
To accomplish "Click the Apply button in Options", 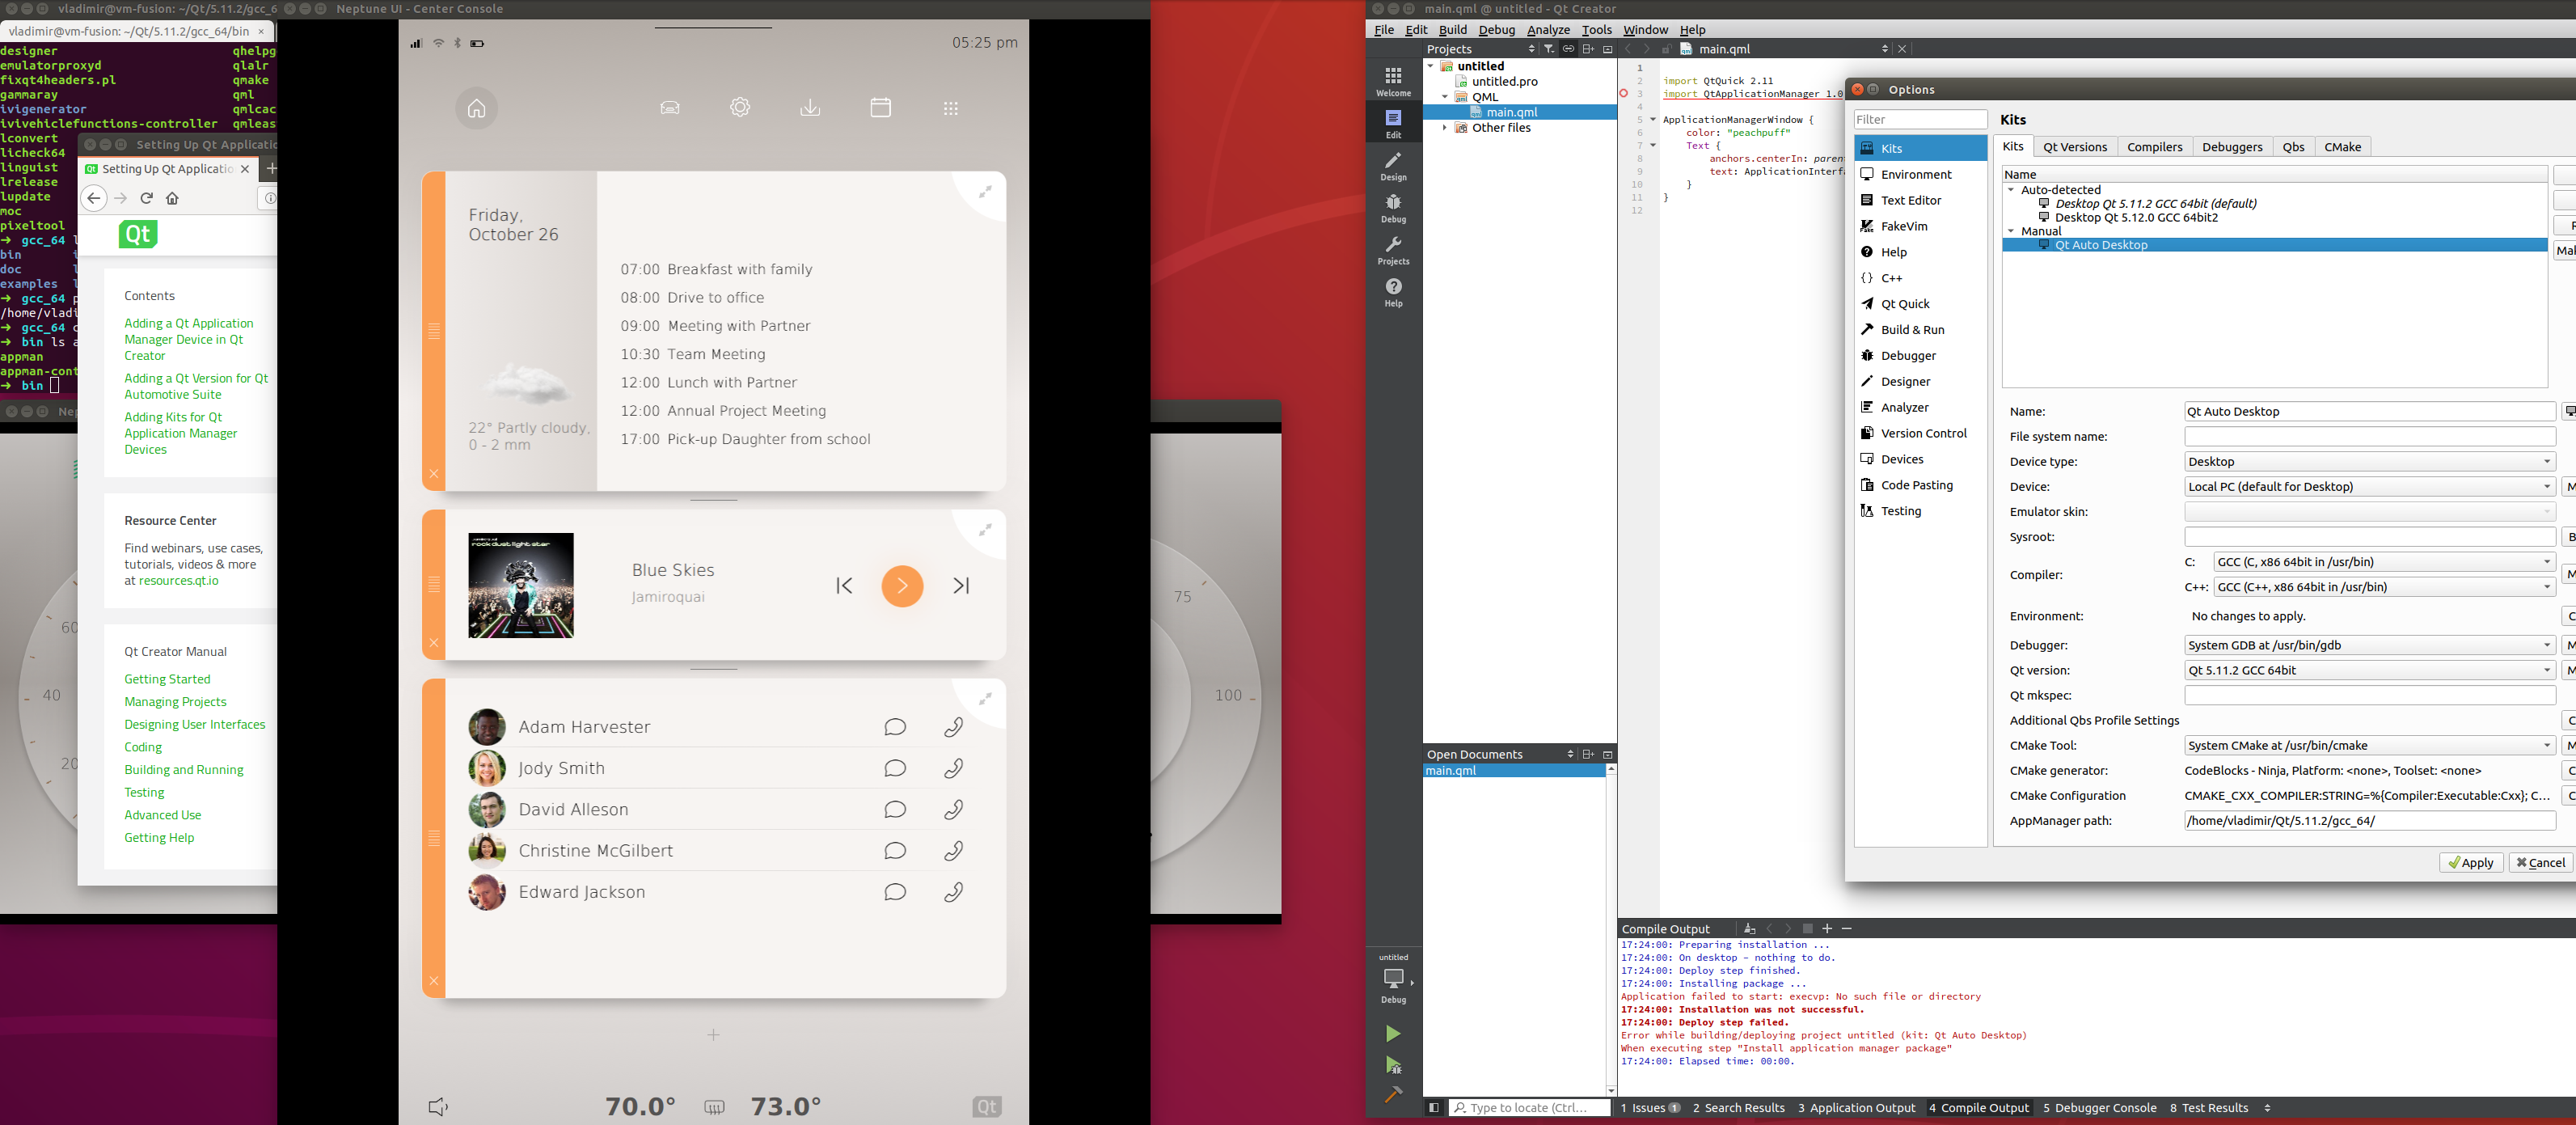I will coord(2470,862).
